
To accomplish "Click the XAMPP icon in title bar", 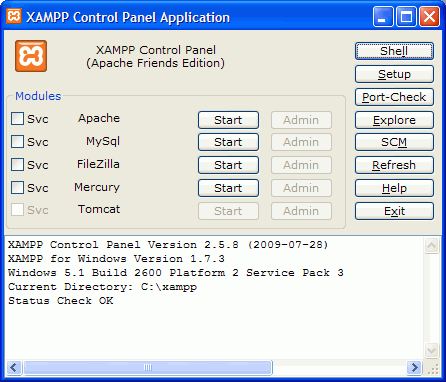I will pos(14,16).
